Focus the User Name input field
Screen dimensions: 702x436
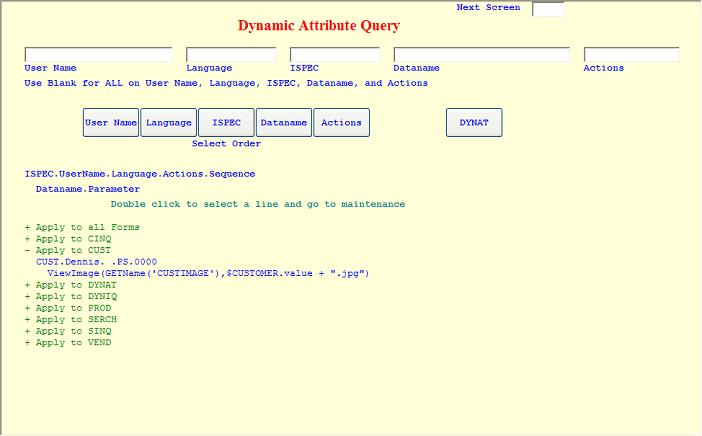(x=98, y=55)
